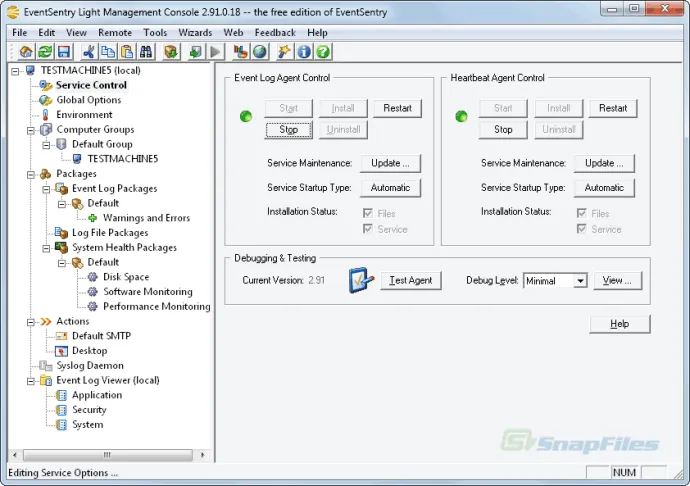
Task: Click the tree scrollbar left arrow
Action: (15, 455)
